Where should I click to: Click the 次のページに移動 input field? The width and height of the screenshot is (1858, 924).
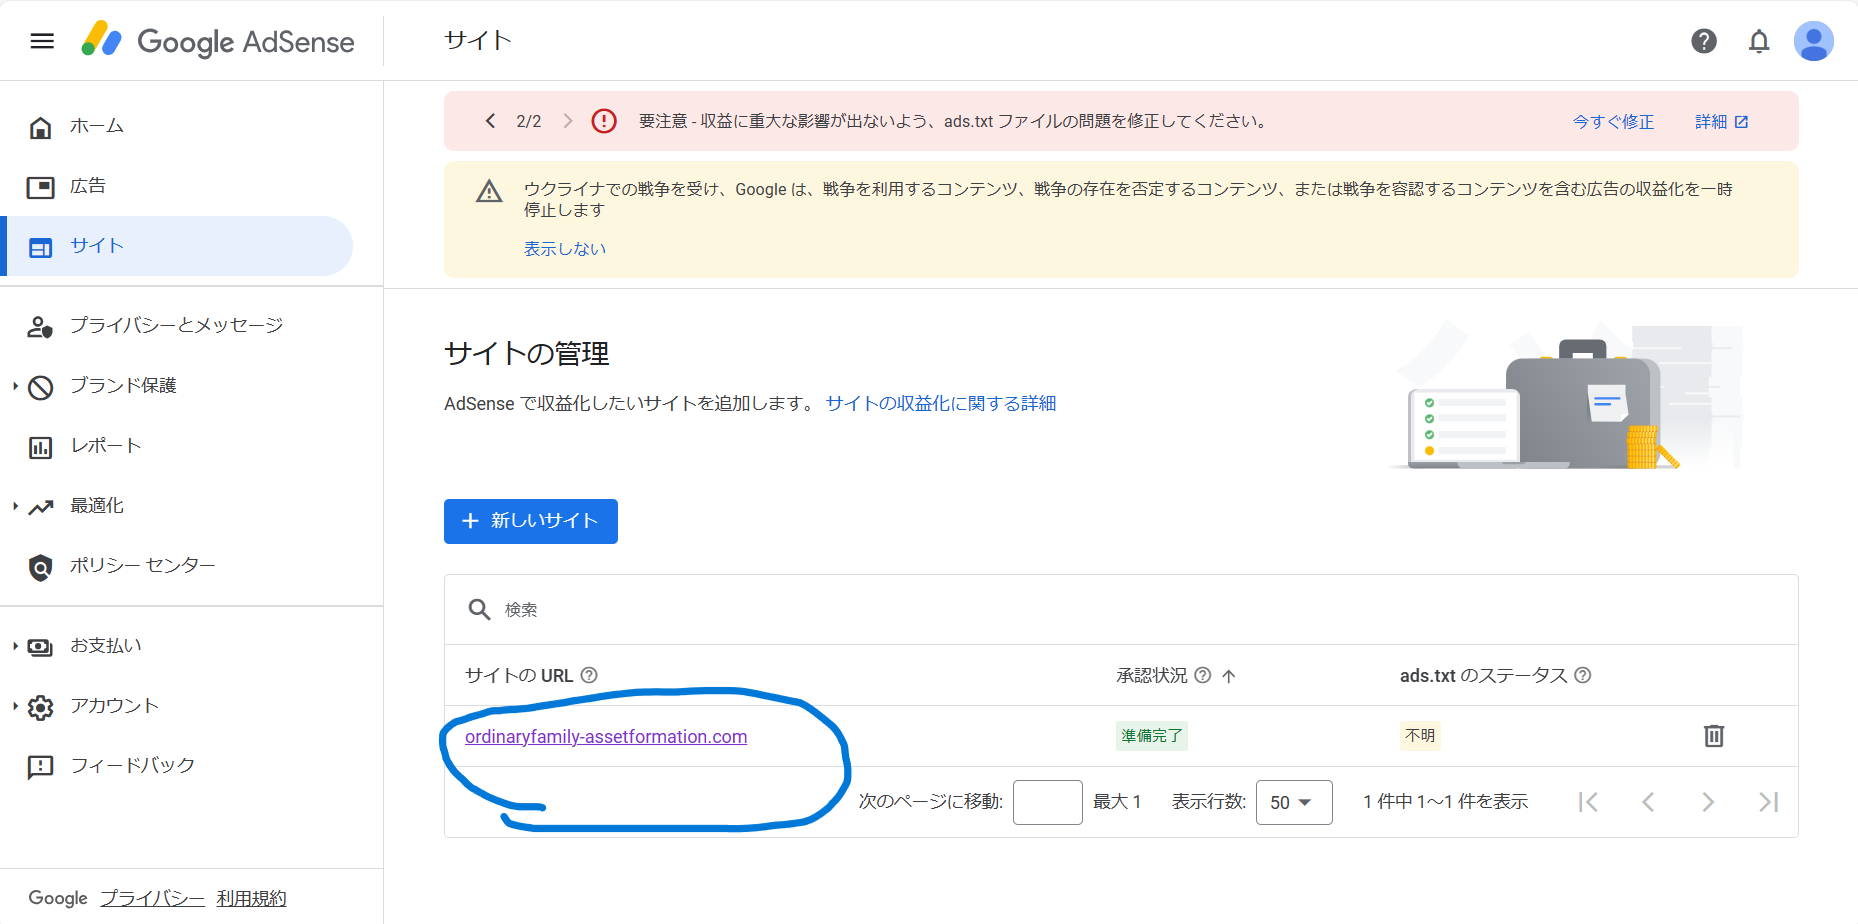pos(1047,801)
